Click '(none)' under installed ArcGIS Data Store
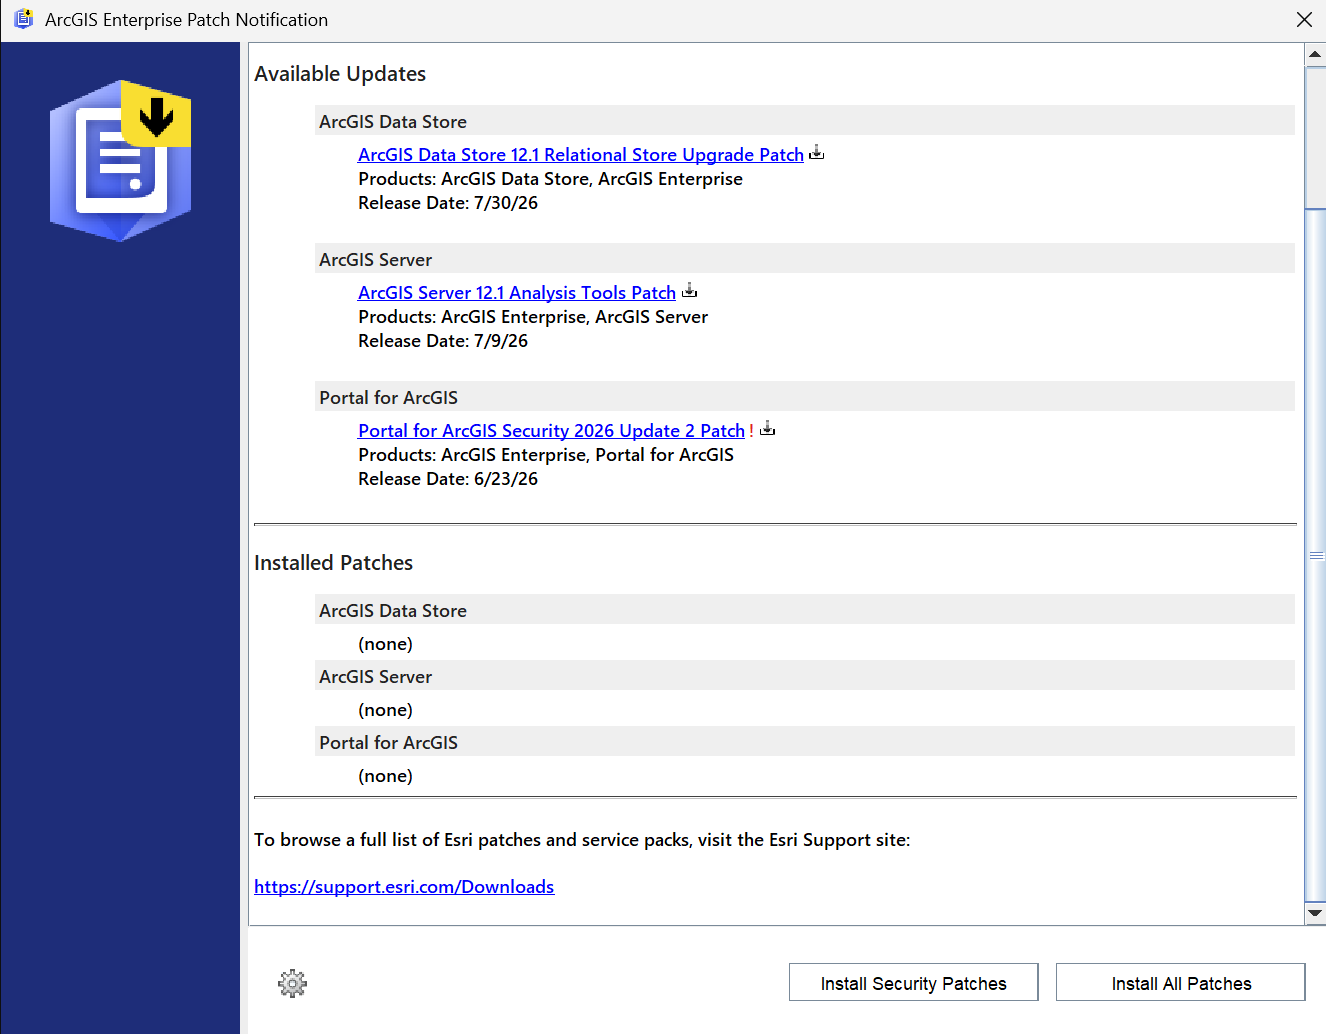This screenshot has width=1326, height=1034. coord(385,644)
